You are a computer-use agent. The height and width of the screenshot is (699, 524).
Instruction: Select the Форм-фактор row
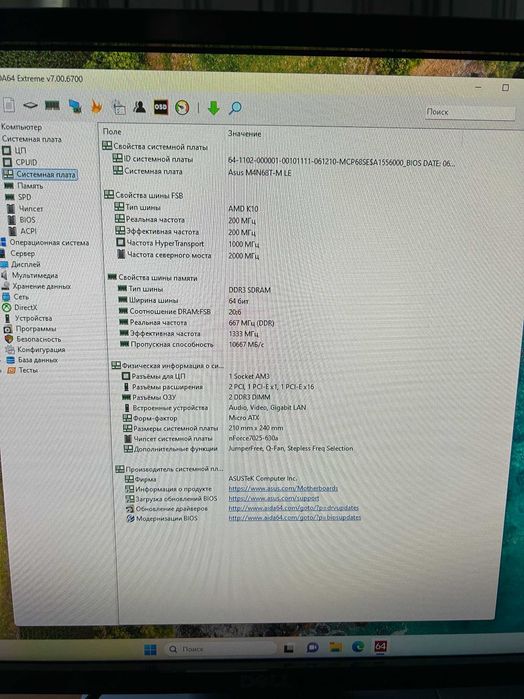(191, 418)
